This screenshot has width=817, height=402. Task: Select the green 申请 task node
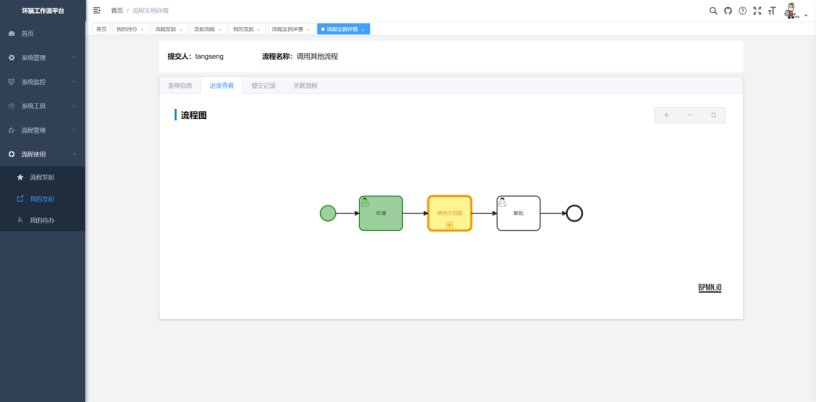(x=381, y=213)
